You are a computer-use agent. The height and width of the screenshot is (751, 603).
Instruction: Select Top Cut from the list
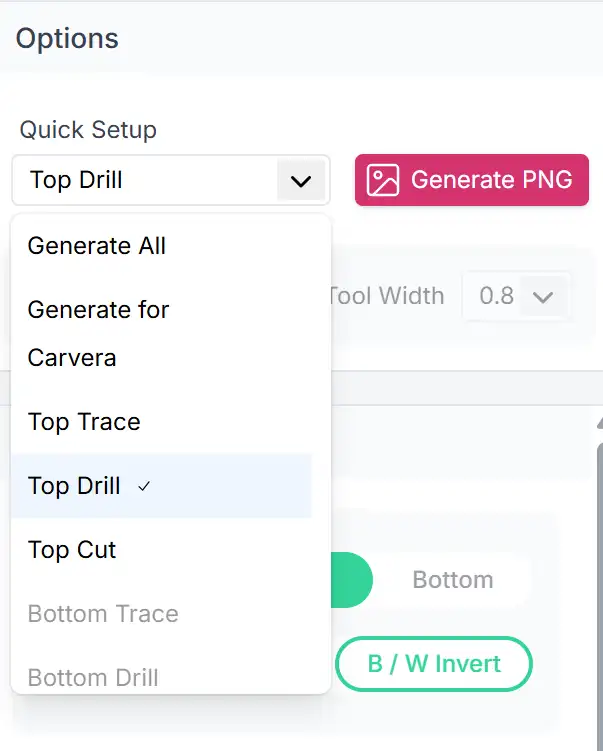tap(72, 550)
